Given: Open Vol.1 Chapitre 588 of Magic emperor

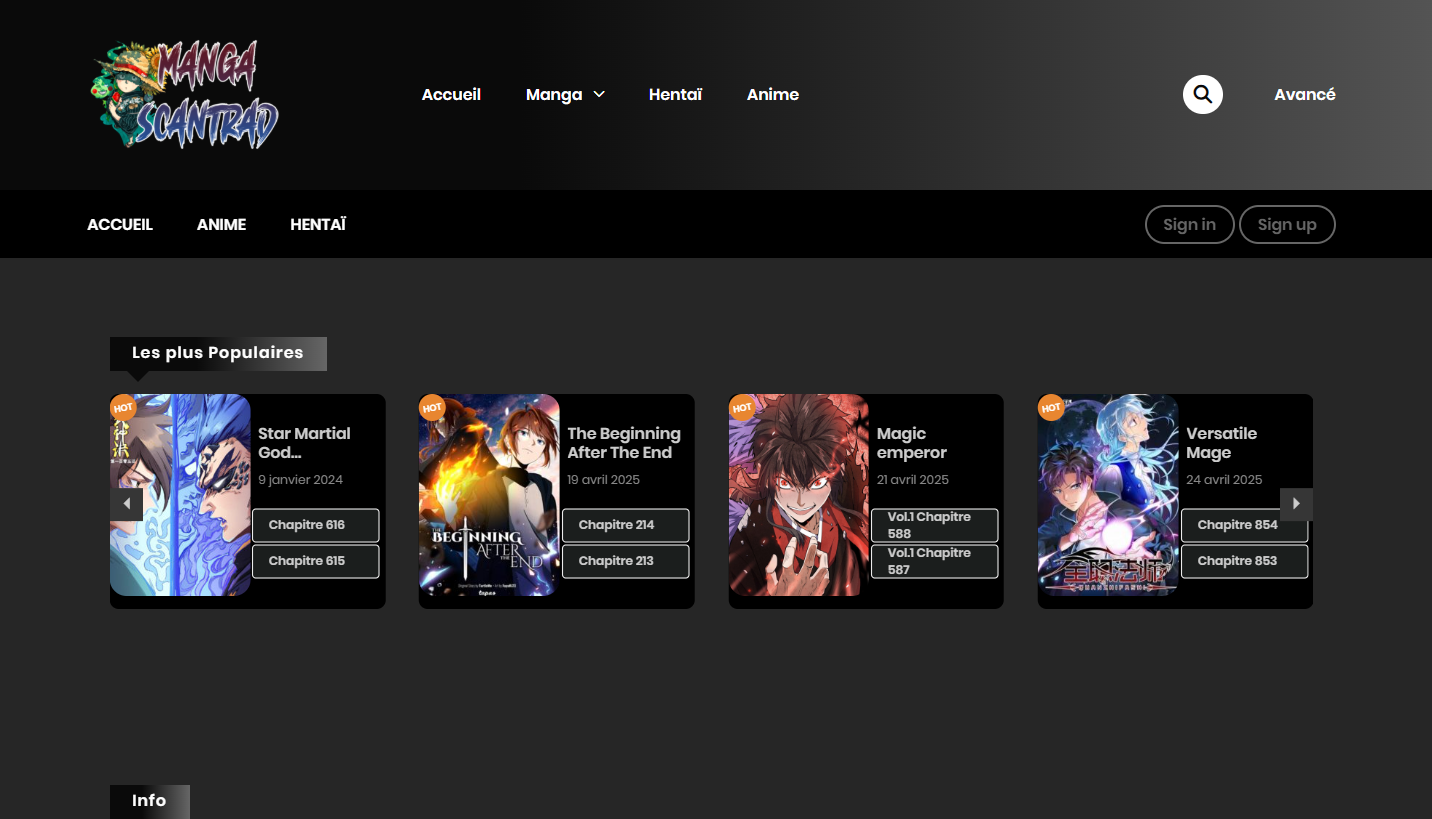Looking at the screenshot, I should [x=934, y=525].
